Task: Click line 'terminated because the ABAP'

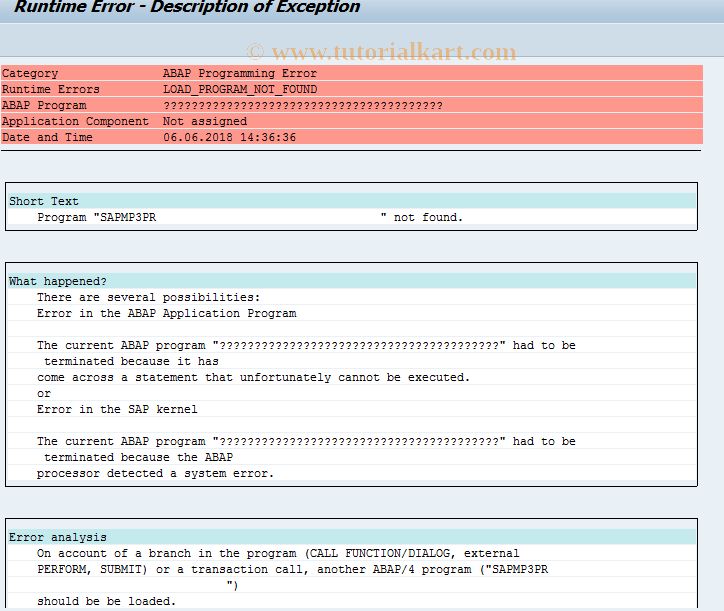Action: coord(139,457)
